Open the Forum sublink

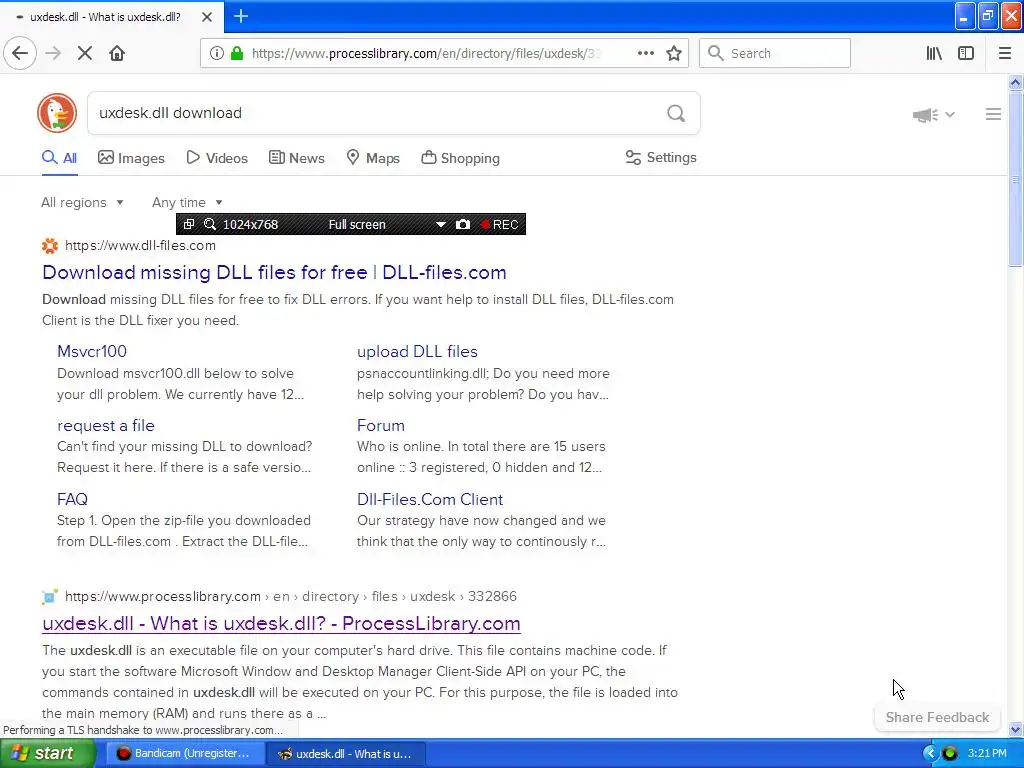tap(381, 426)
